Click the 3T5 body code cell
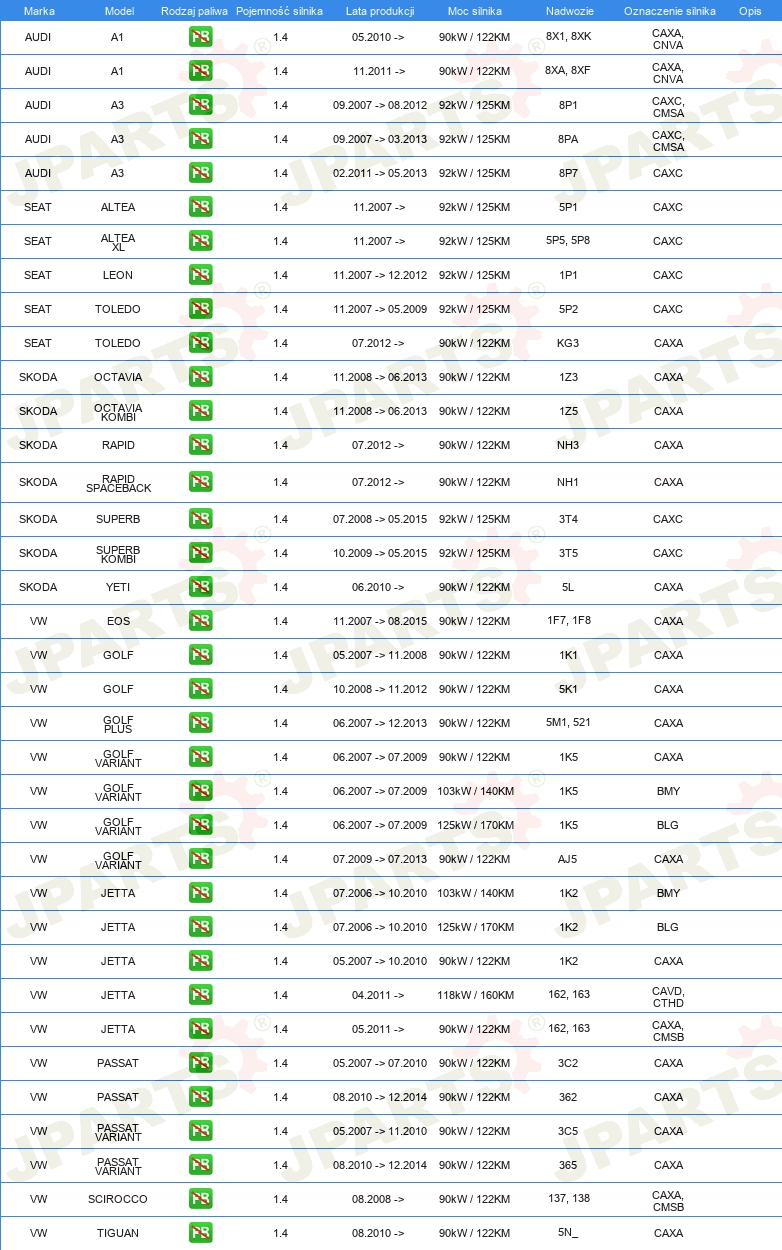Image resolution: width=782 pixels, height=1250 pixels. coord(568,553)
